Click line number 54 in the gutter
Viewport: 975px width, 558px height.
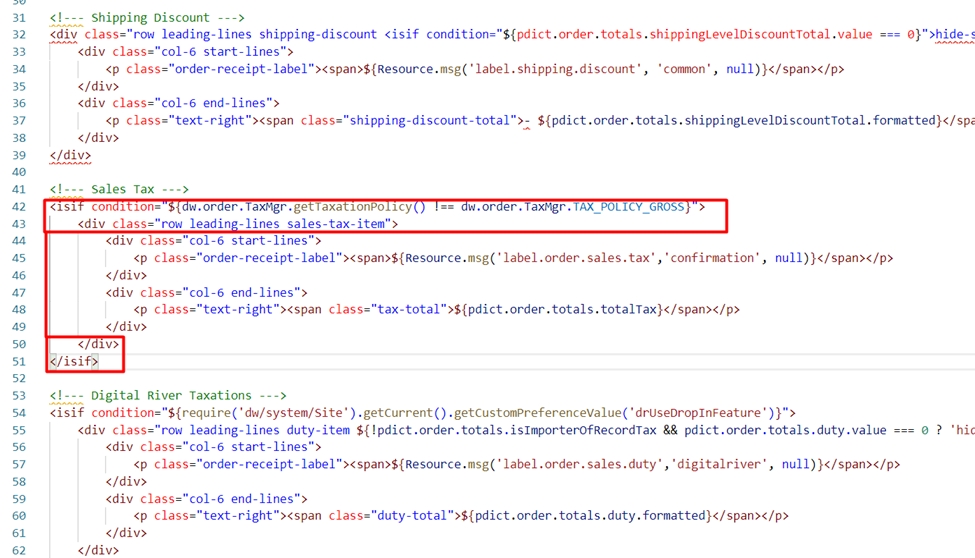point(17,412)
